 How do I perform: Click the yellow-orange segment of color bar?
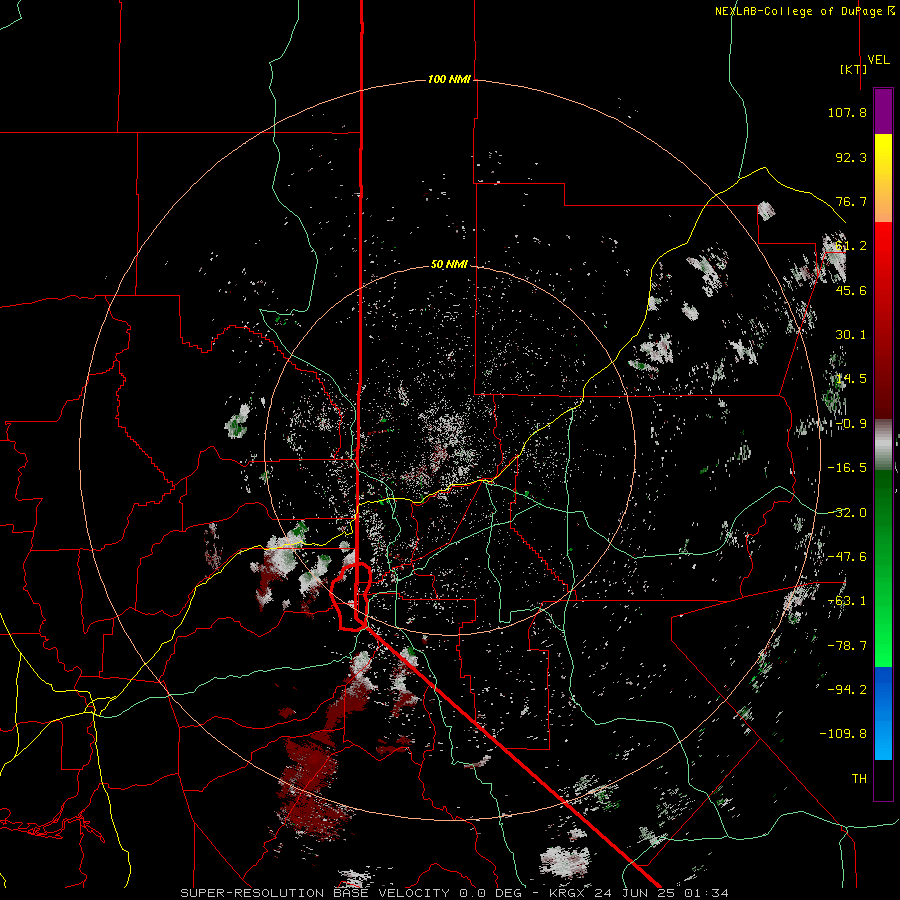(883, 178)
